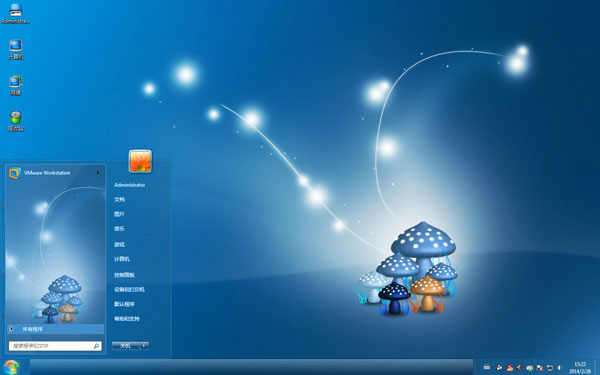Expand 所有程序 (All Programs) list
Screen dimensions: 600x375
[x=55, y=329]
